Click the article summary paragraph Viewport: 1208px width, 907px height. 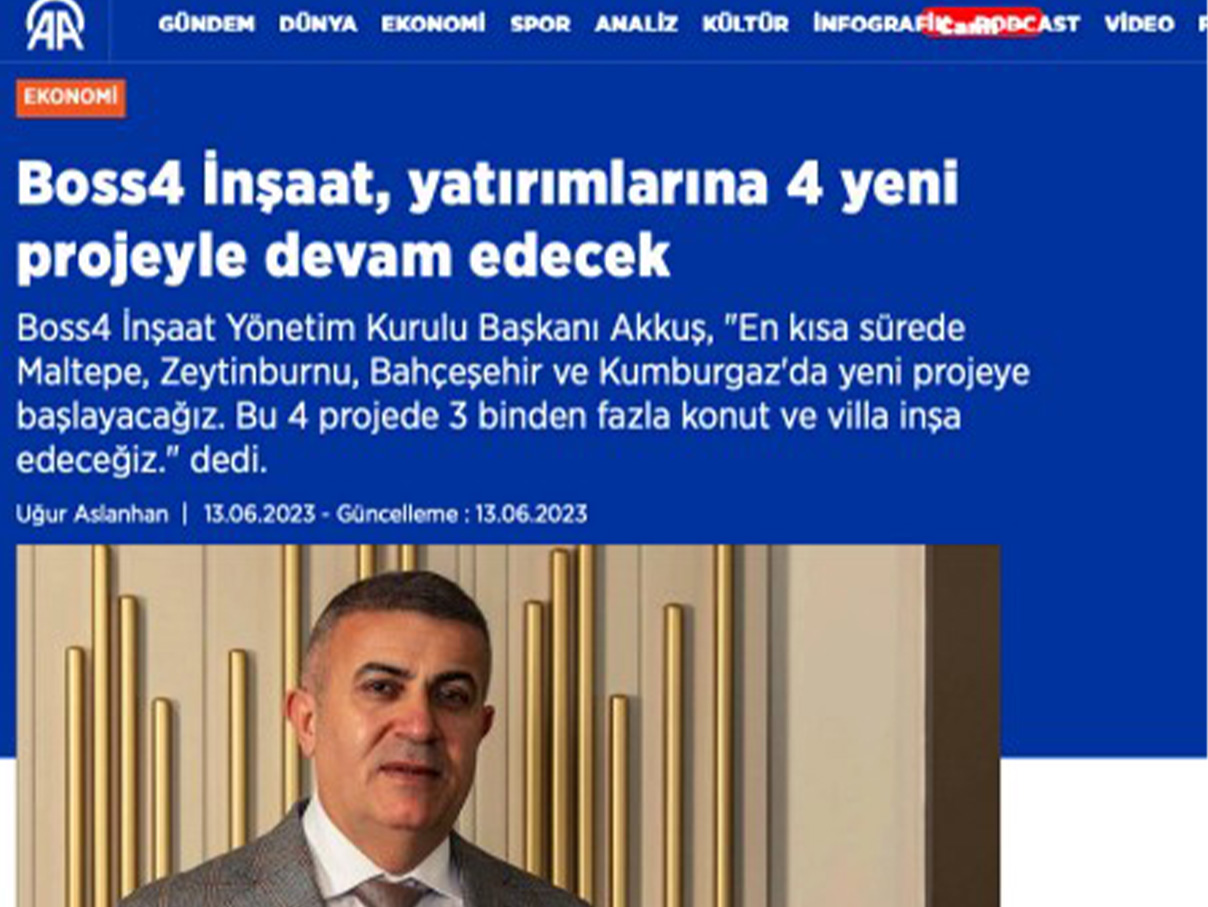point(522,395)
